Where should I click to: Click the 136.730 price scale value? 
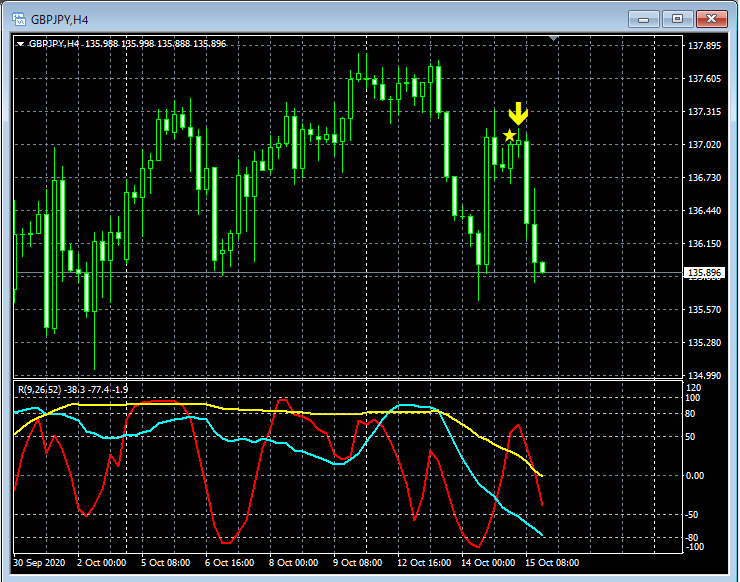(704, 177)
